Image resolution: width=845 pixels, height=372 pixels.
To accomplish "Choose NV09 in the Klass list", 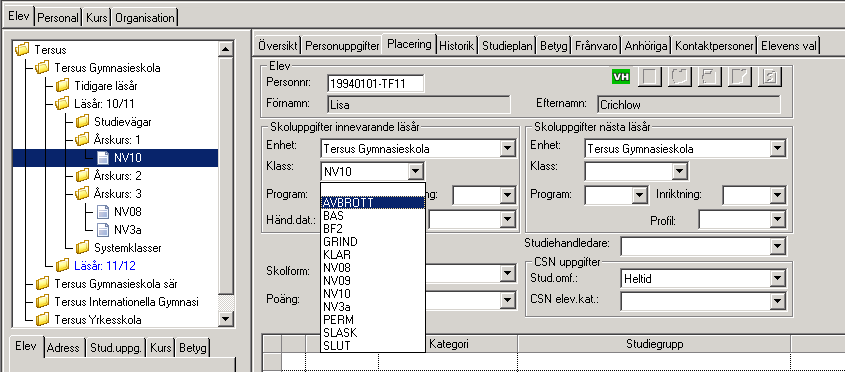I will [372, 280].
